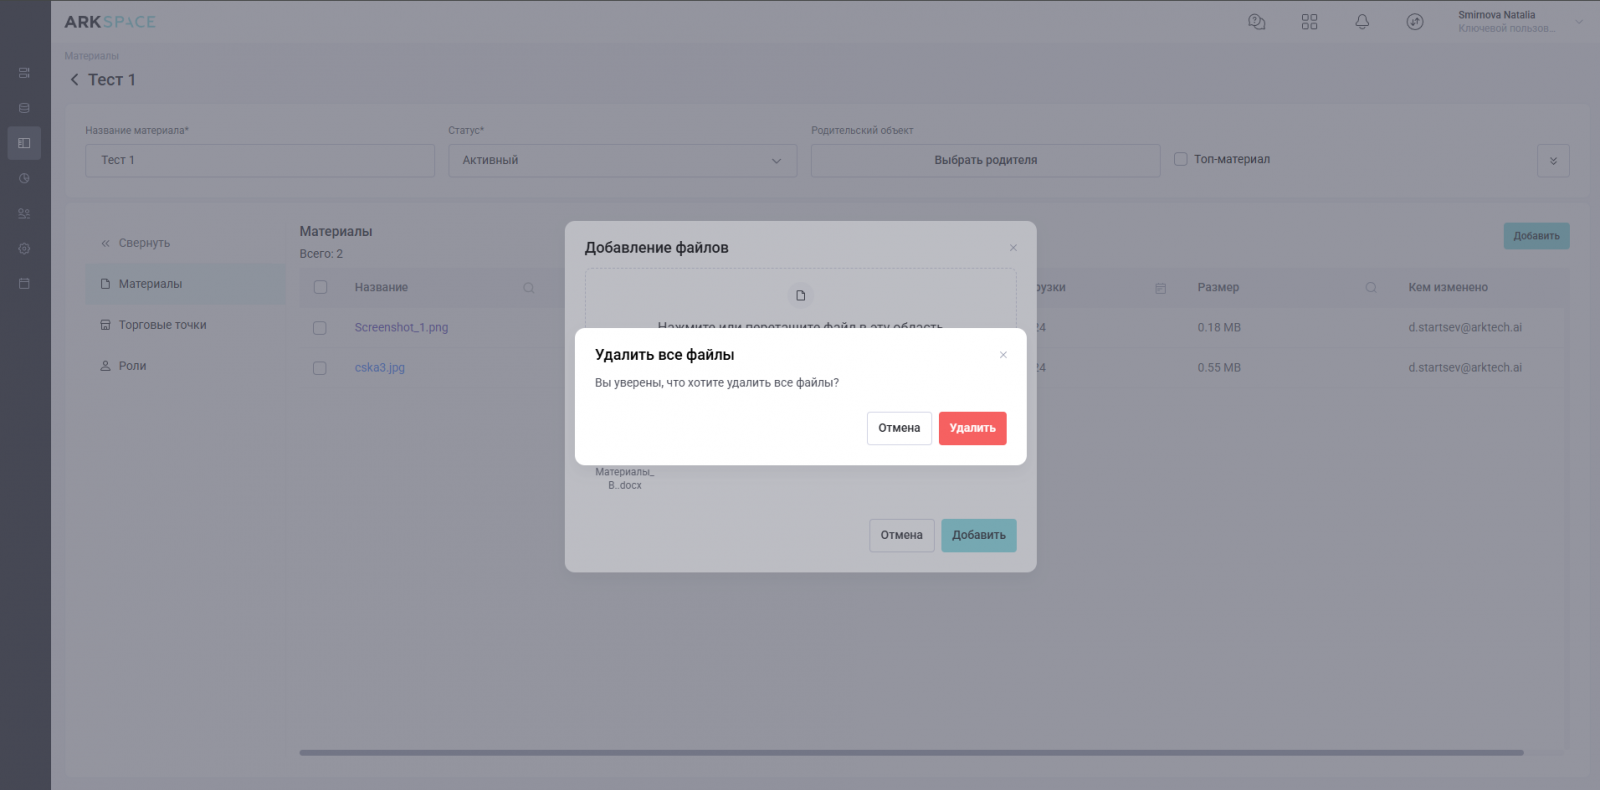Viewport: 1600px width, 790px height.
Task: Open the notifications bell icon
Action: coord(1362,22)
